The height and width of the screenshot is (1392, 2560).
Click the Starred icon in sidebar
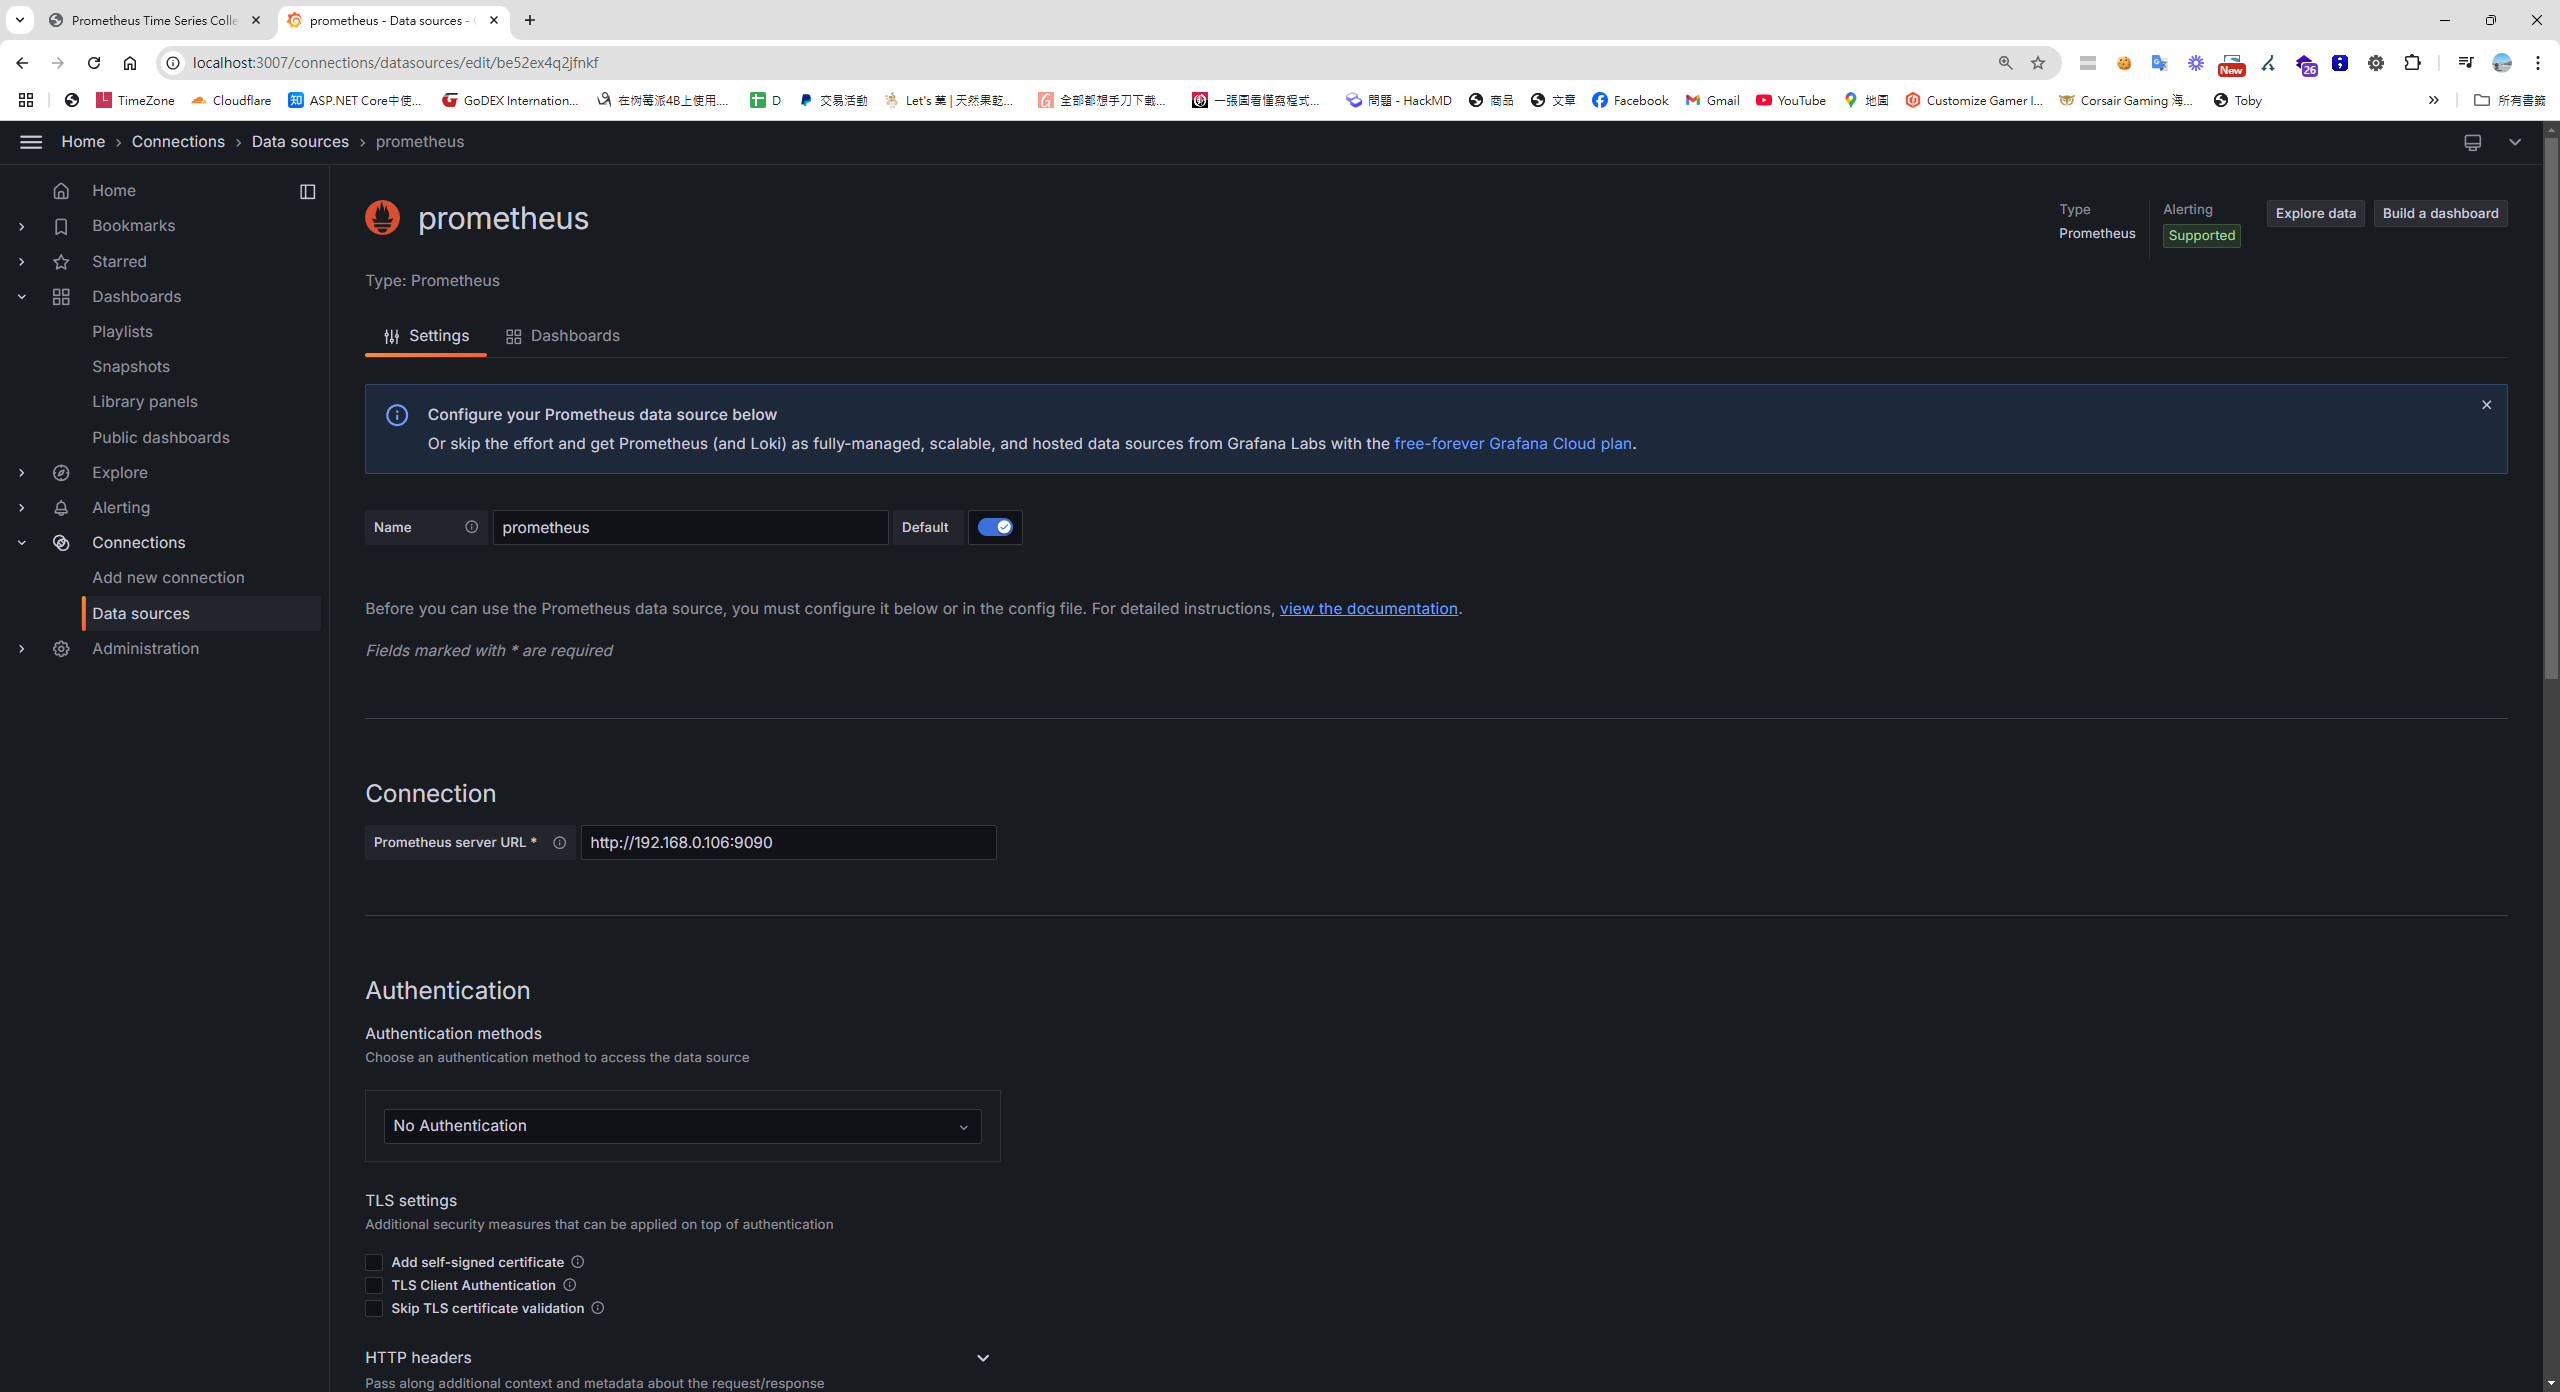click(x=61, y=261)
